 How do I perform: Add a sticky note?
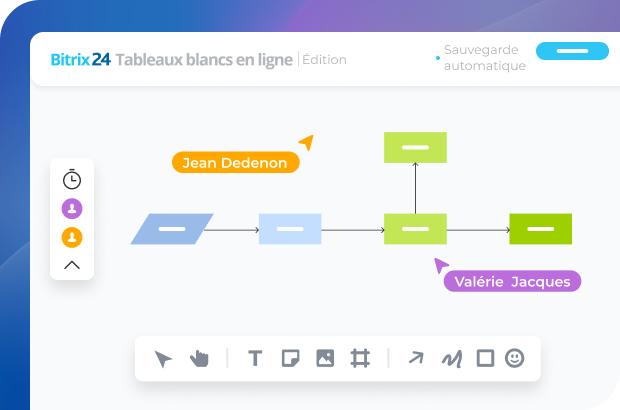(x=290, y=358)
